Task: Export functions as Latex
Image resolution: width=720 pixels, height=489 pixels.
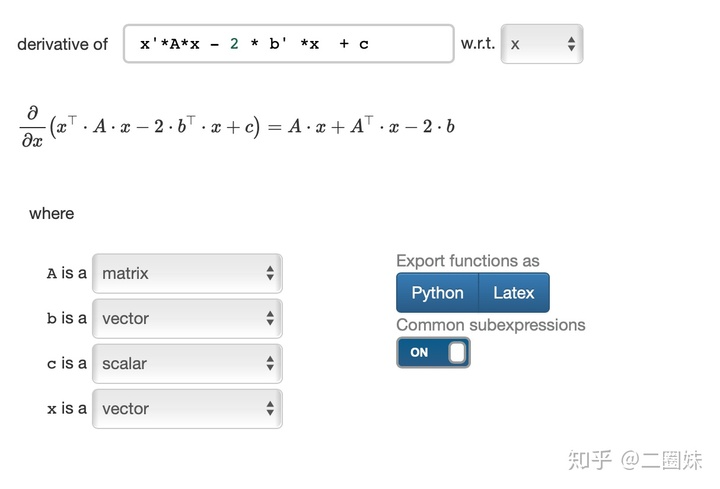Action: (514, 293)
